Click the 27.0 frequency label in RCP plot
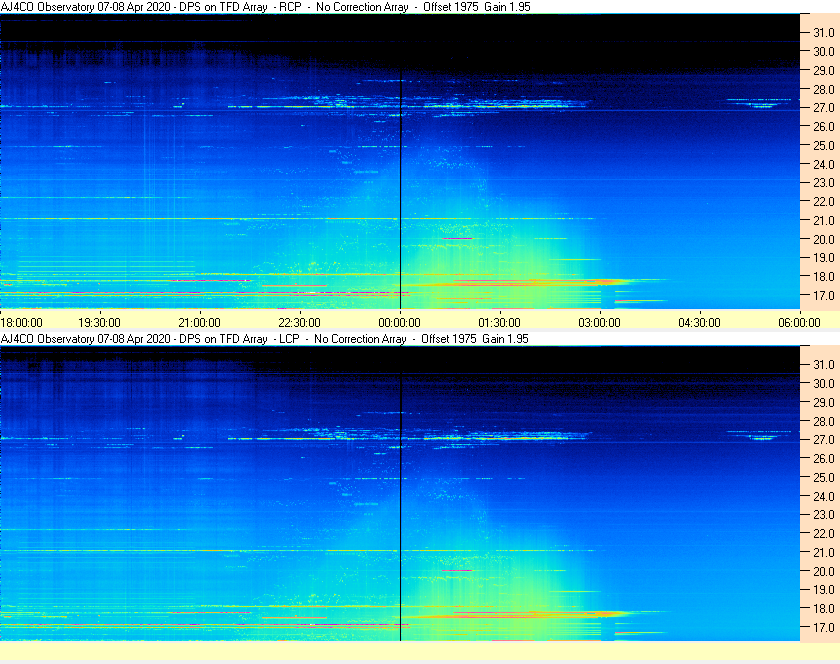Image resolution: width=840 pixels, height=664 pixels. pyautogui.click(x=824, y=108)
